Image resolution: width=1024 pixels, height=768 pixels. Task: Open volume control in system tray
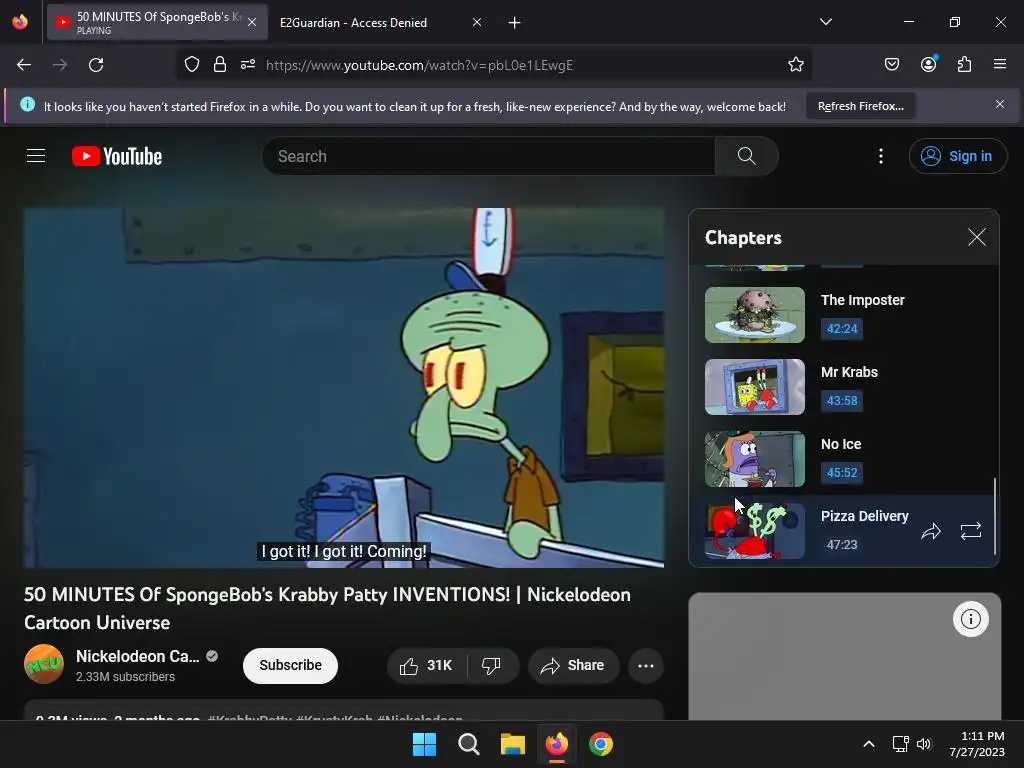pos(924,744)
